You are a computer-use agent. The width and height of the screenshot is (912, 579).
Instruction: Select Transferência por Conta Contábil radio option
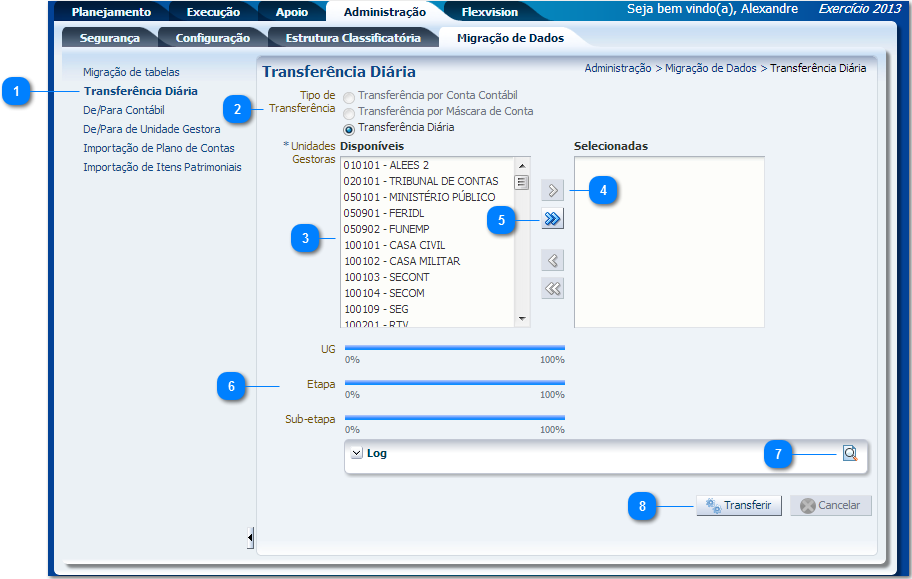349,96
